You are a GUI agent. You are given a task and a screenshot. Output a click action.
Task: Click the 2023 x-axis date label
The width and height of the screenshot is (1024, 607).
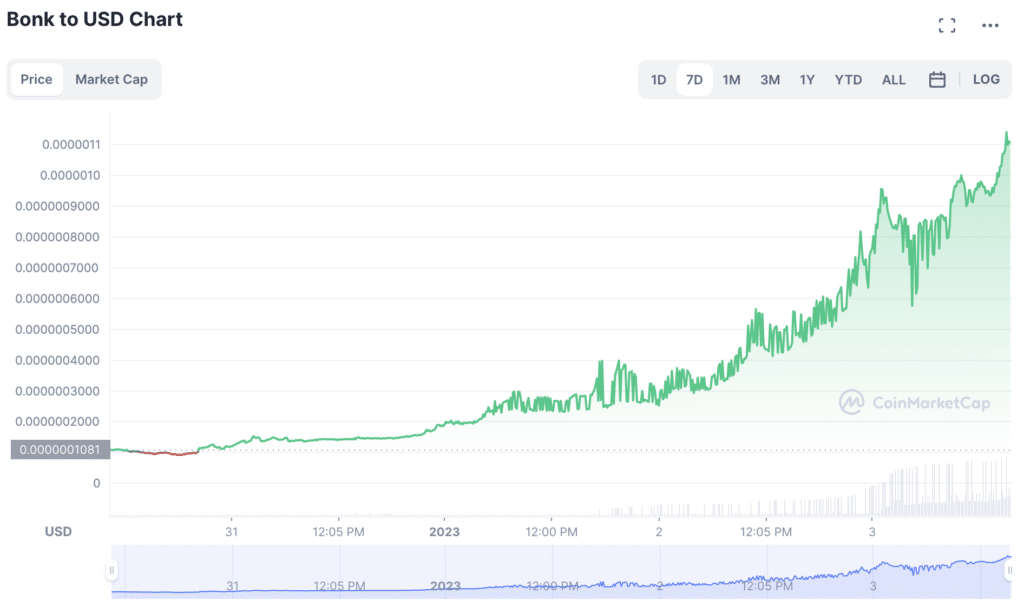pyautogui.click(x=444, y=532)
